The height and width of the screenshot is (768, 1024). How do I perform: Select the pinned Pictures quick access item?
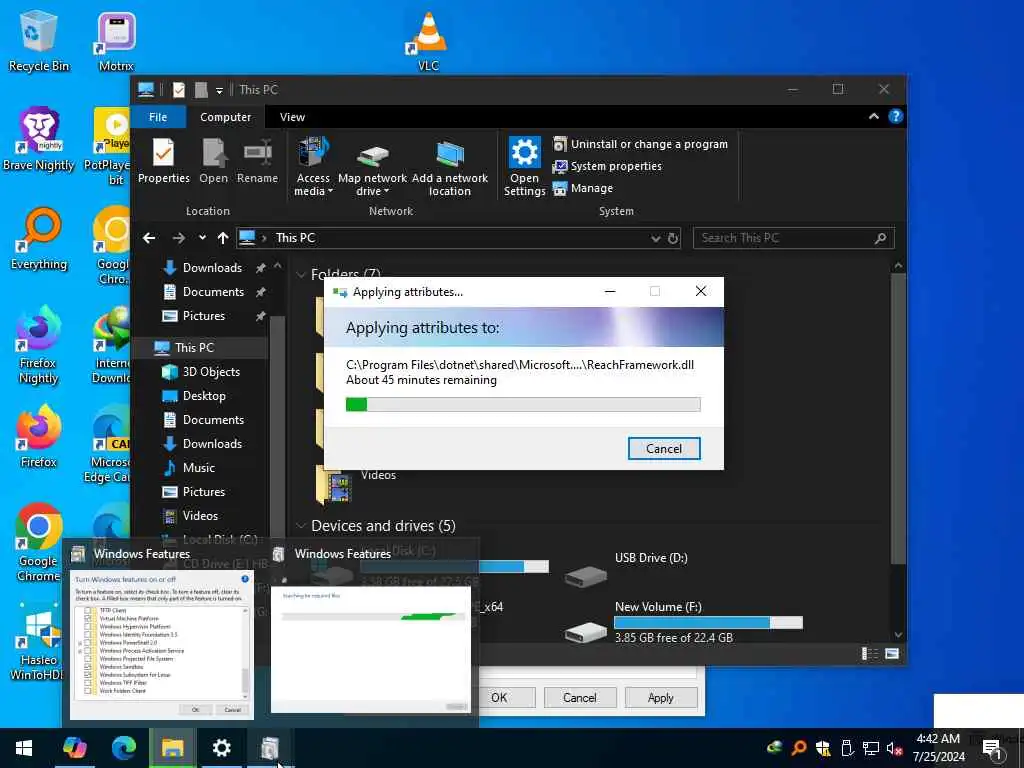point(204,316)
